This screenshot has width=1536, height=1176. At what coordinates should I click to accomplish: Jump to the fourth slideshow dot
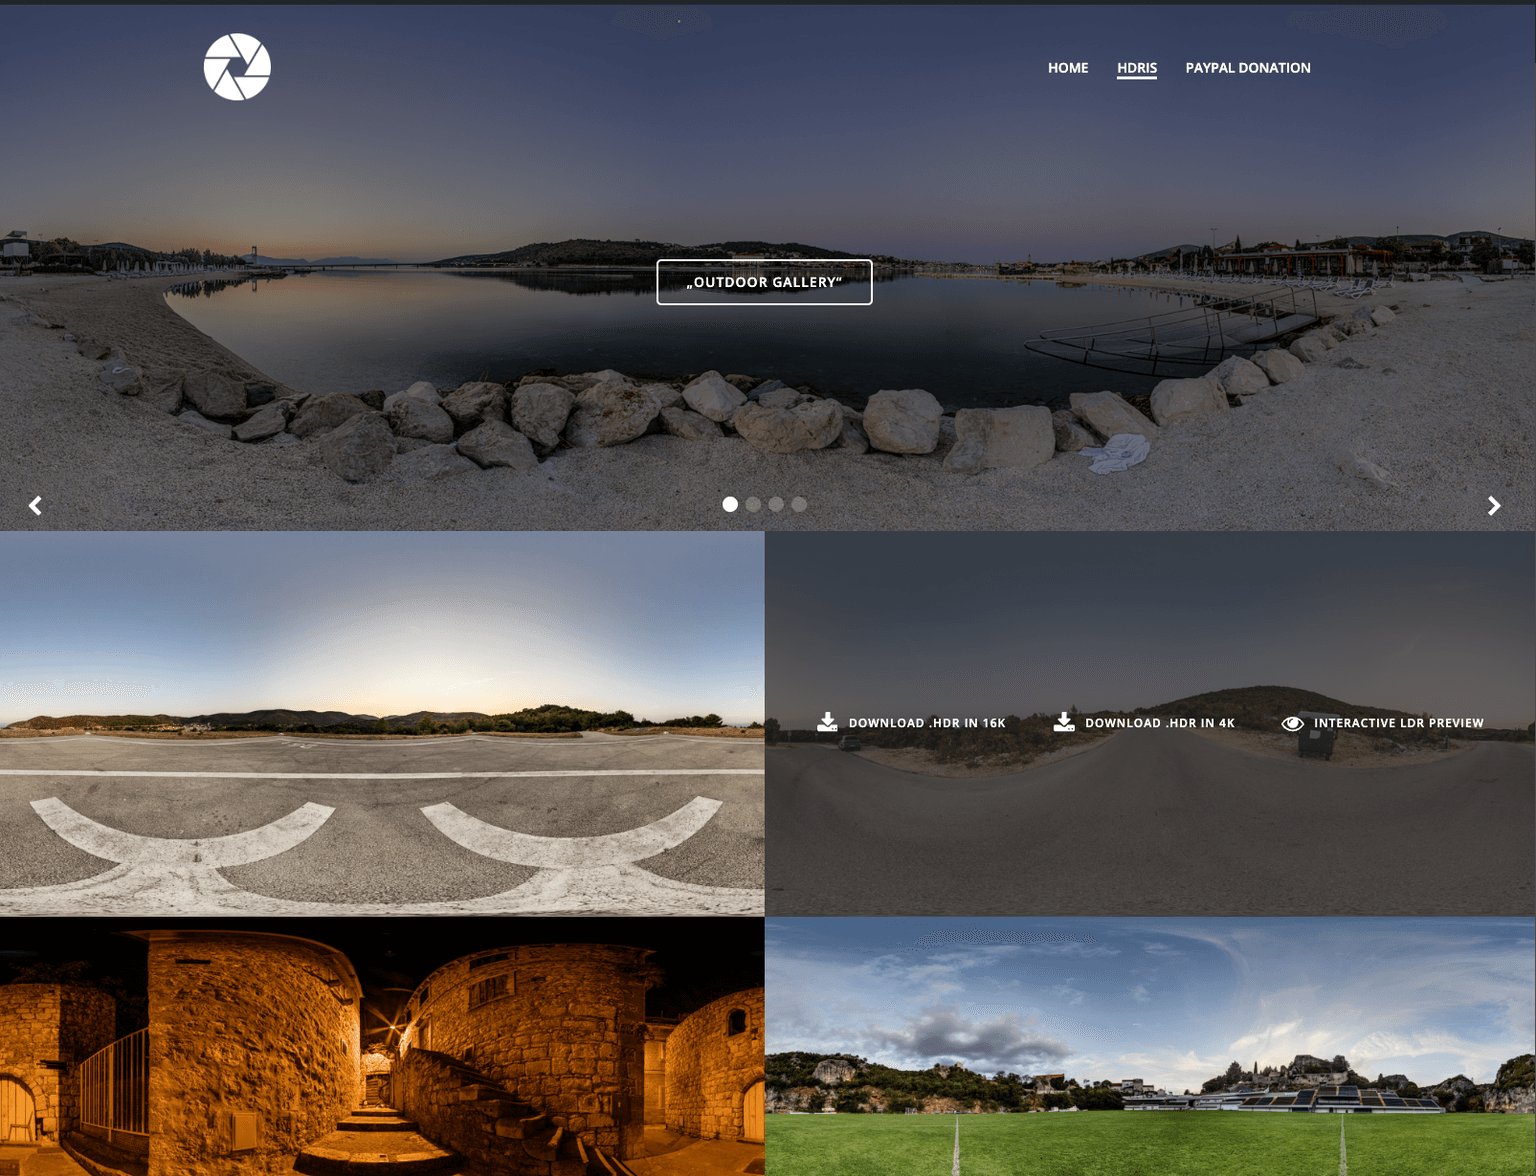click(799, 504)
